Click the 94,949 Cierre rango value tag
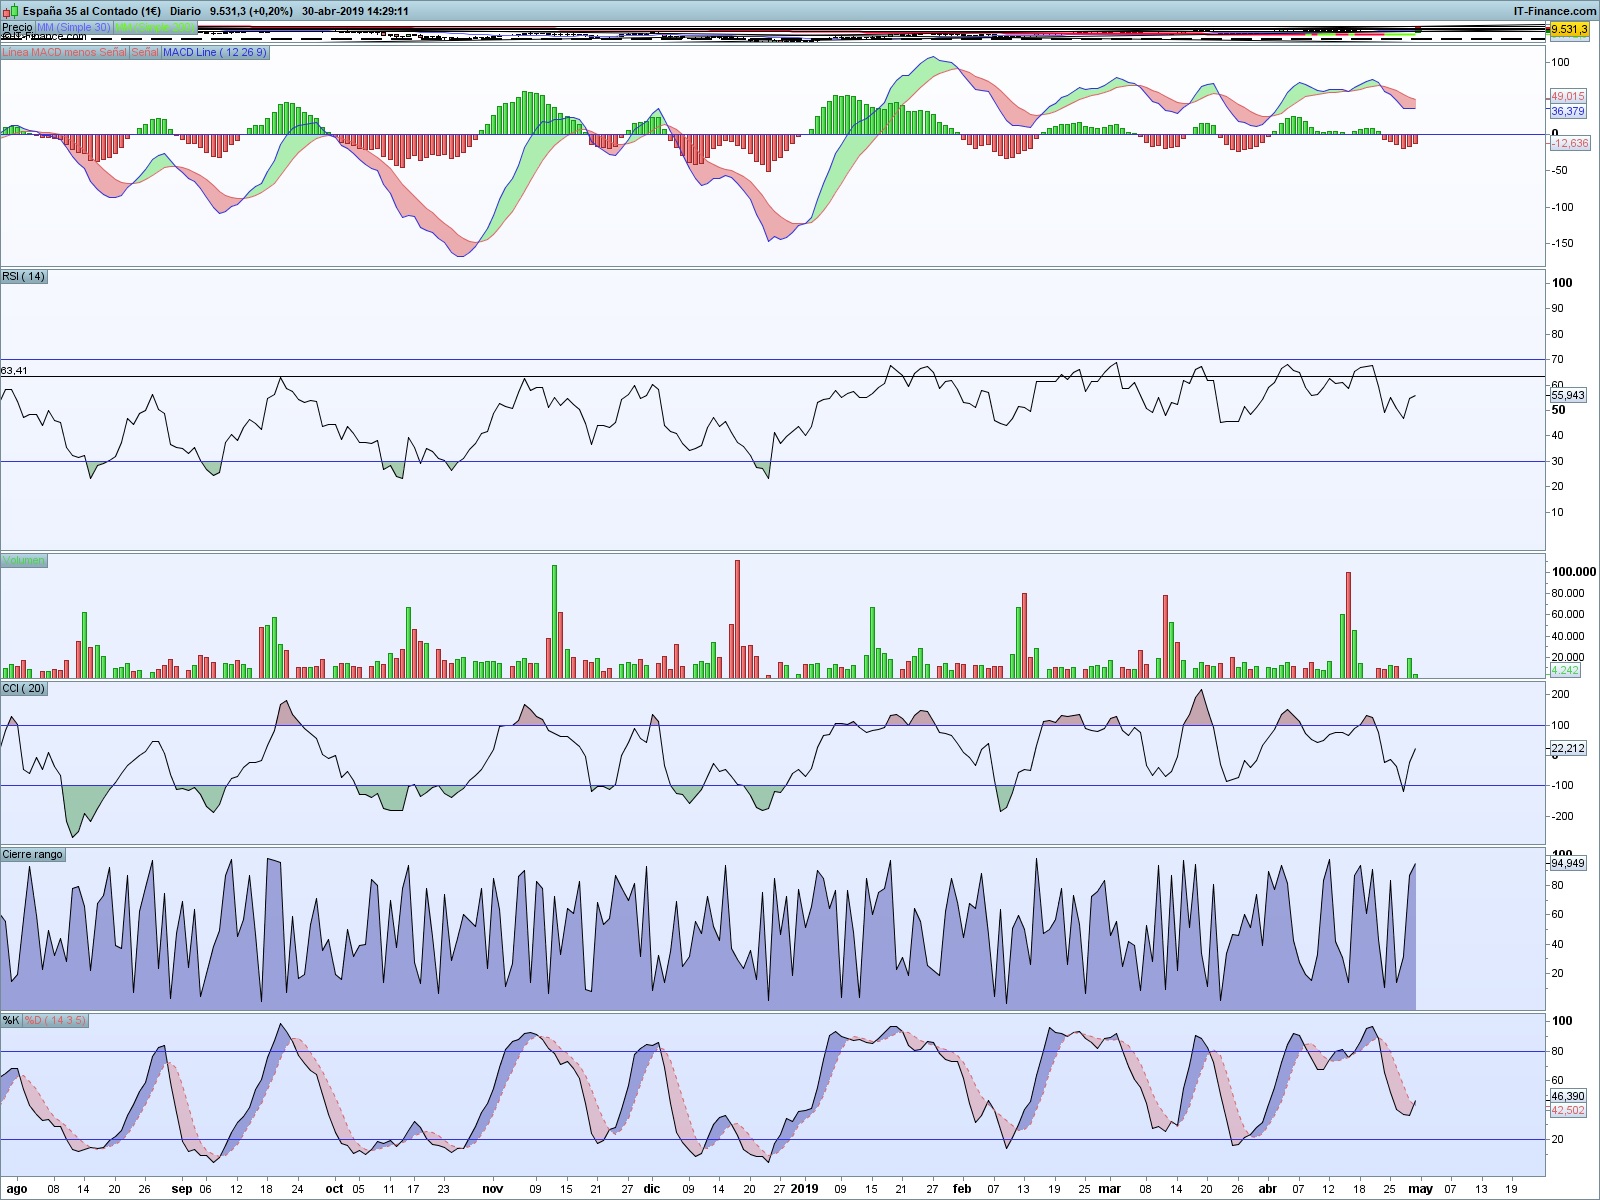This screenshot has width=1600, height=1200. coord(1568,863)
